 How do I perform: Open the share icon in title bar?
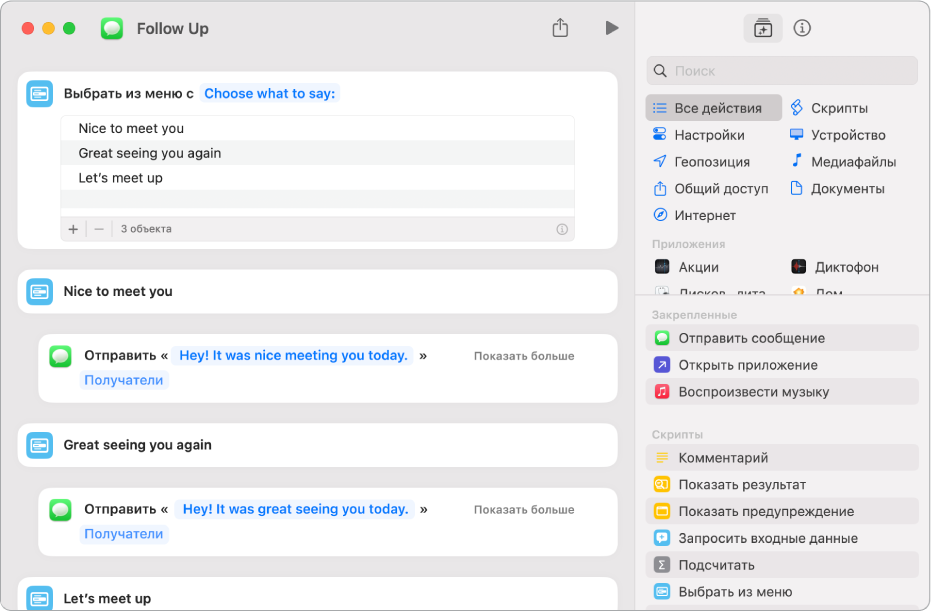pos(560,27)
